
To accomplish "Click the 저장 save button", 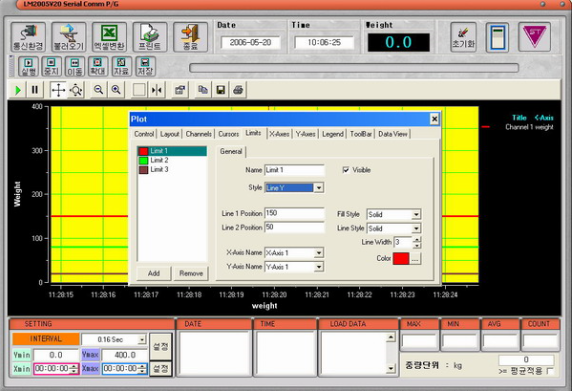I will pos(145,66).
